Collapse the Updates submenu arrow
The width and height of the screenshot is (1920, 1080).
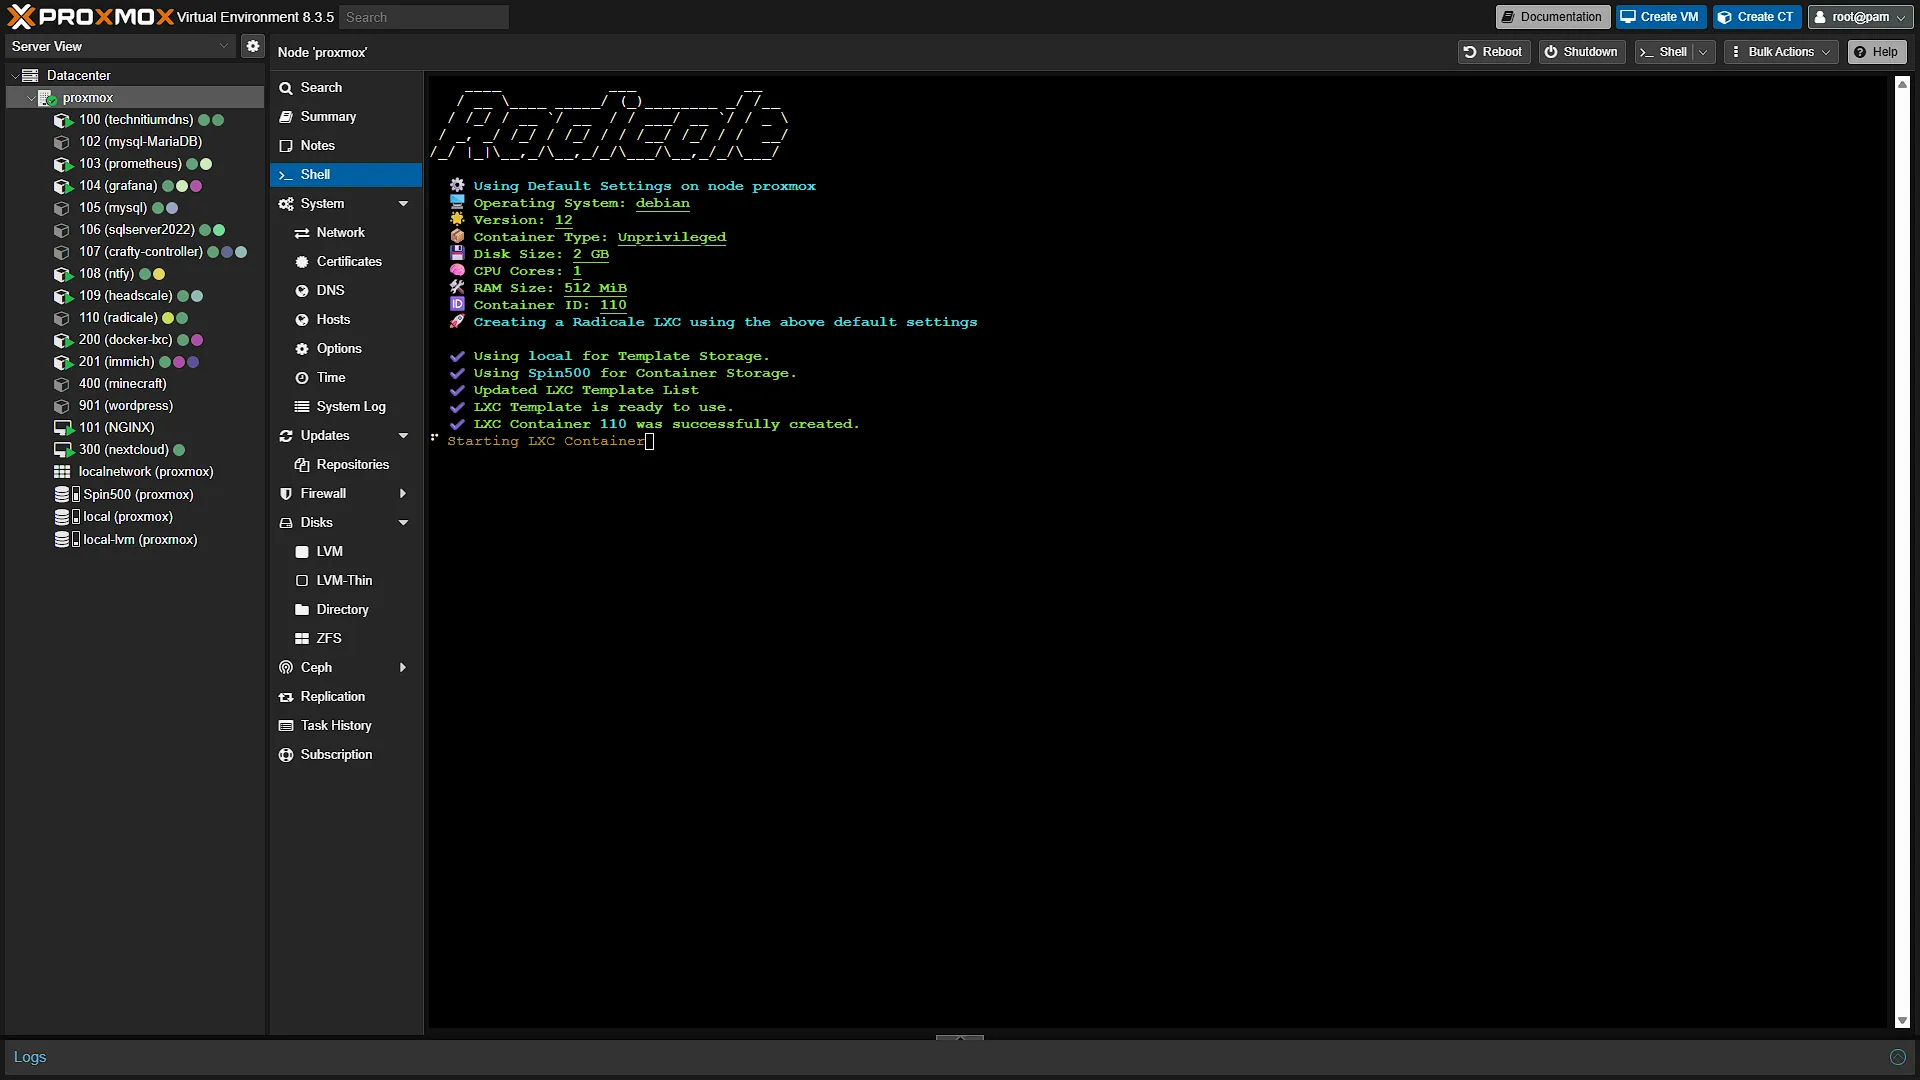point(403,436)
